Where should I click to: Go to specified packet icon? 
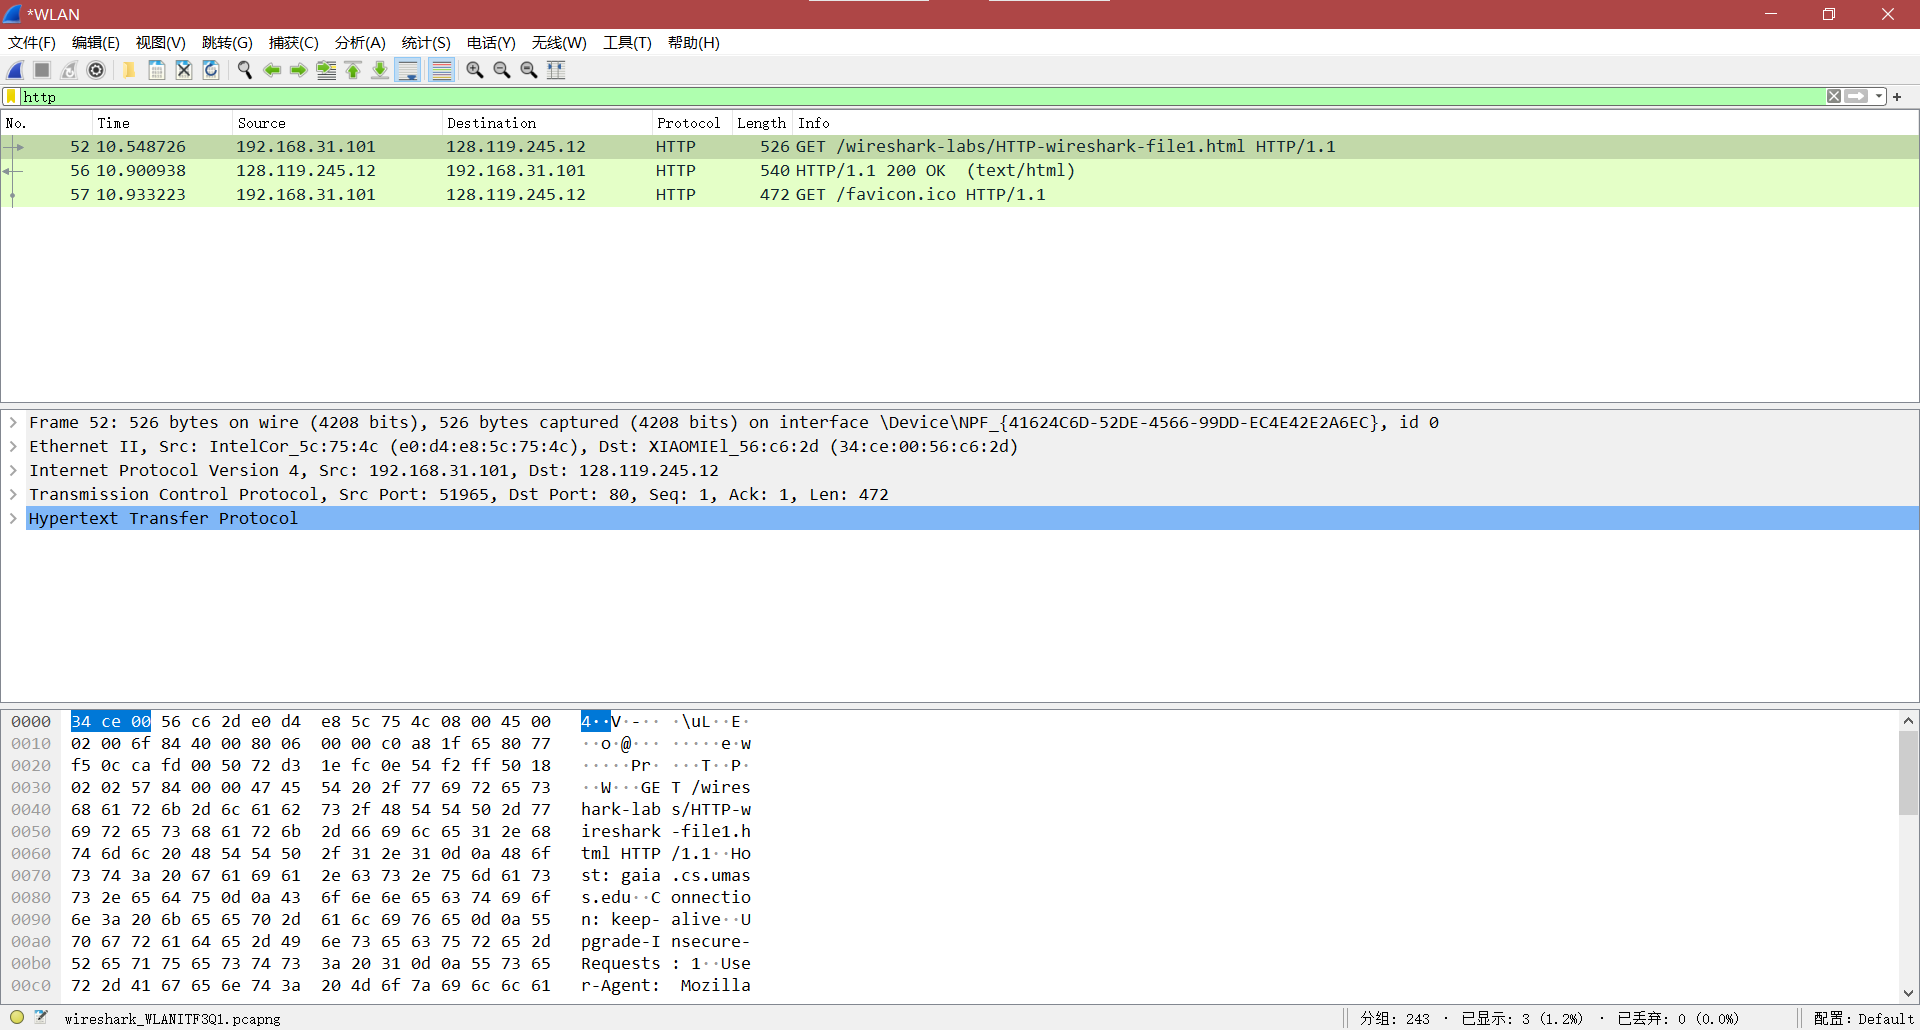coord(326,70)
